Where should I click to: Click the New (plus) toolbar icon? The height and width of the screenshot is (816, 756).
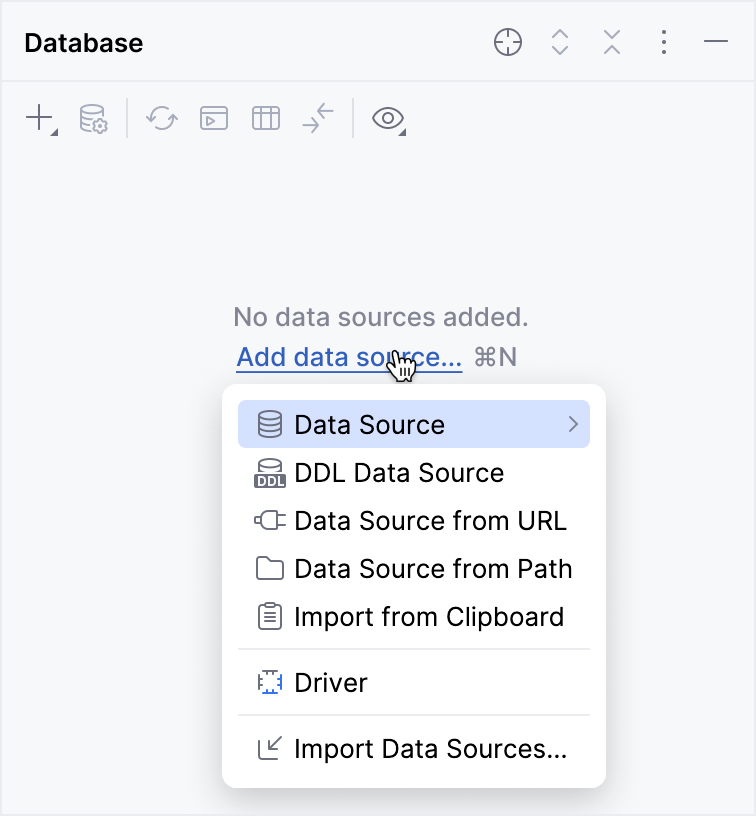[x=39, y=119]
